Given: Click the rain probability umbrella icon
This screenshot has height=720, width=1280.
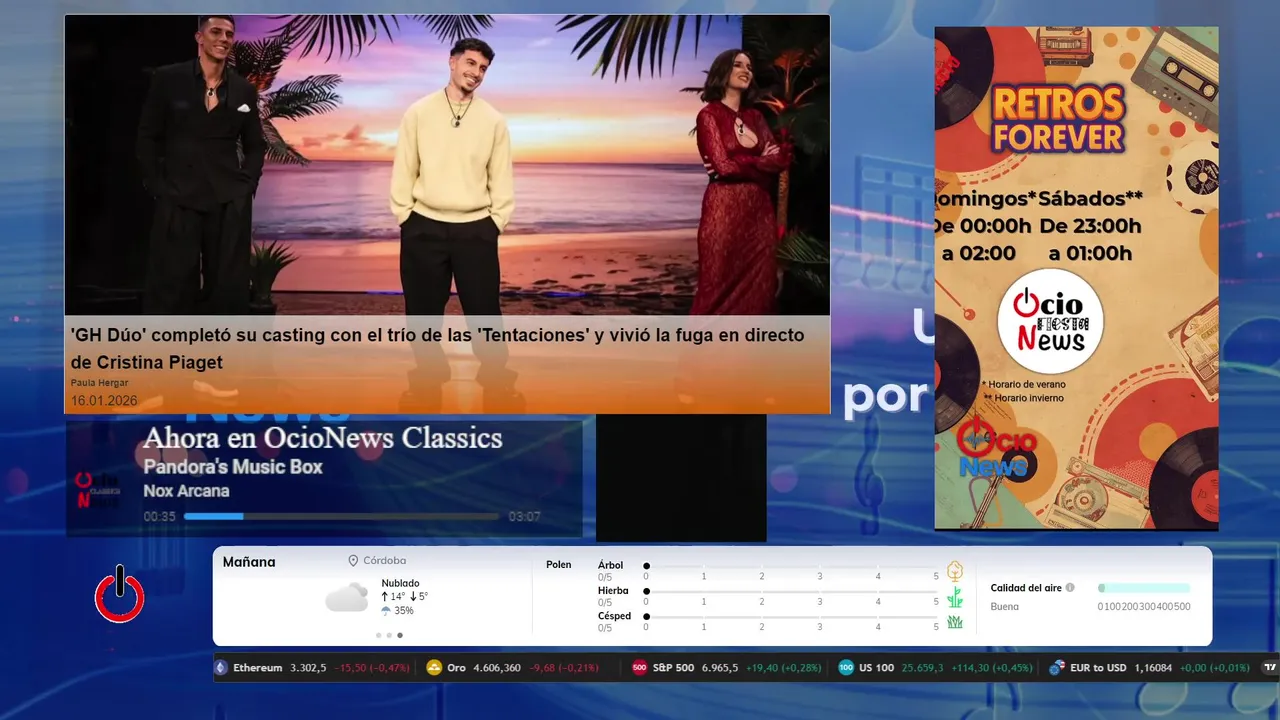Looking at the screenshot, I should point(386,610).
